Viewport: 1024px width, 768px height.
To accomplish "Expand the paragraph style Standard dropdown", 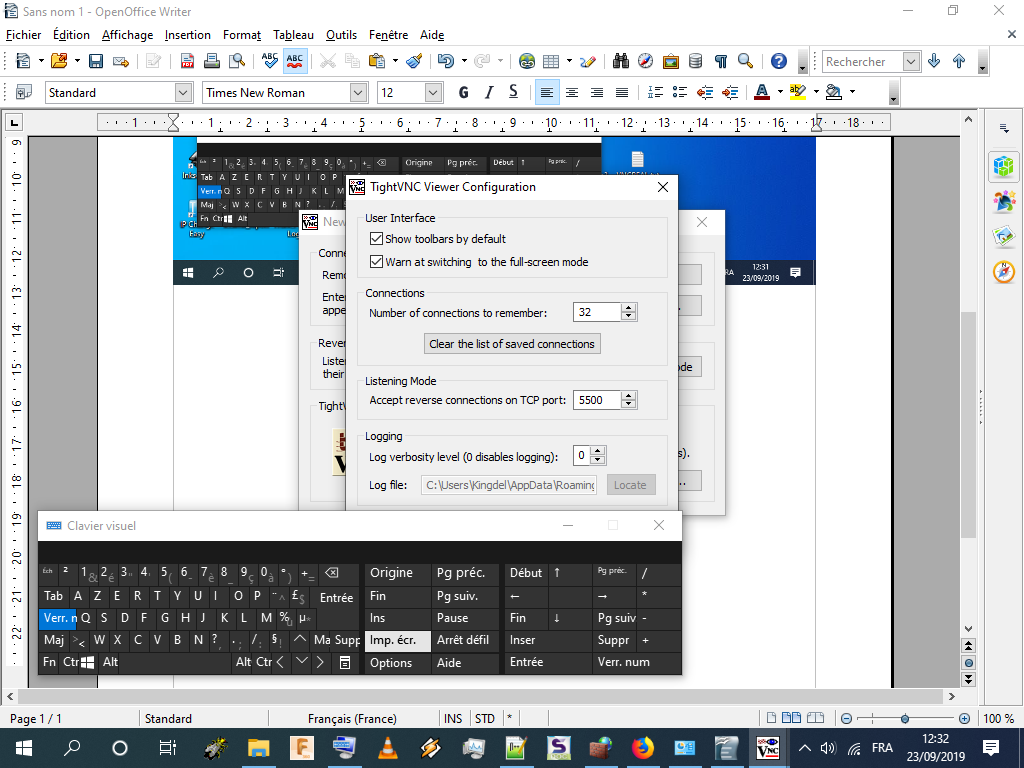I will tap(184, 93).
